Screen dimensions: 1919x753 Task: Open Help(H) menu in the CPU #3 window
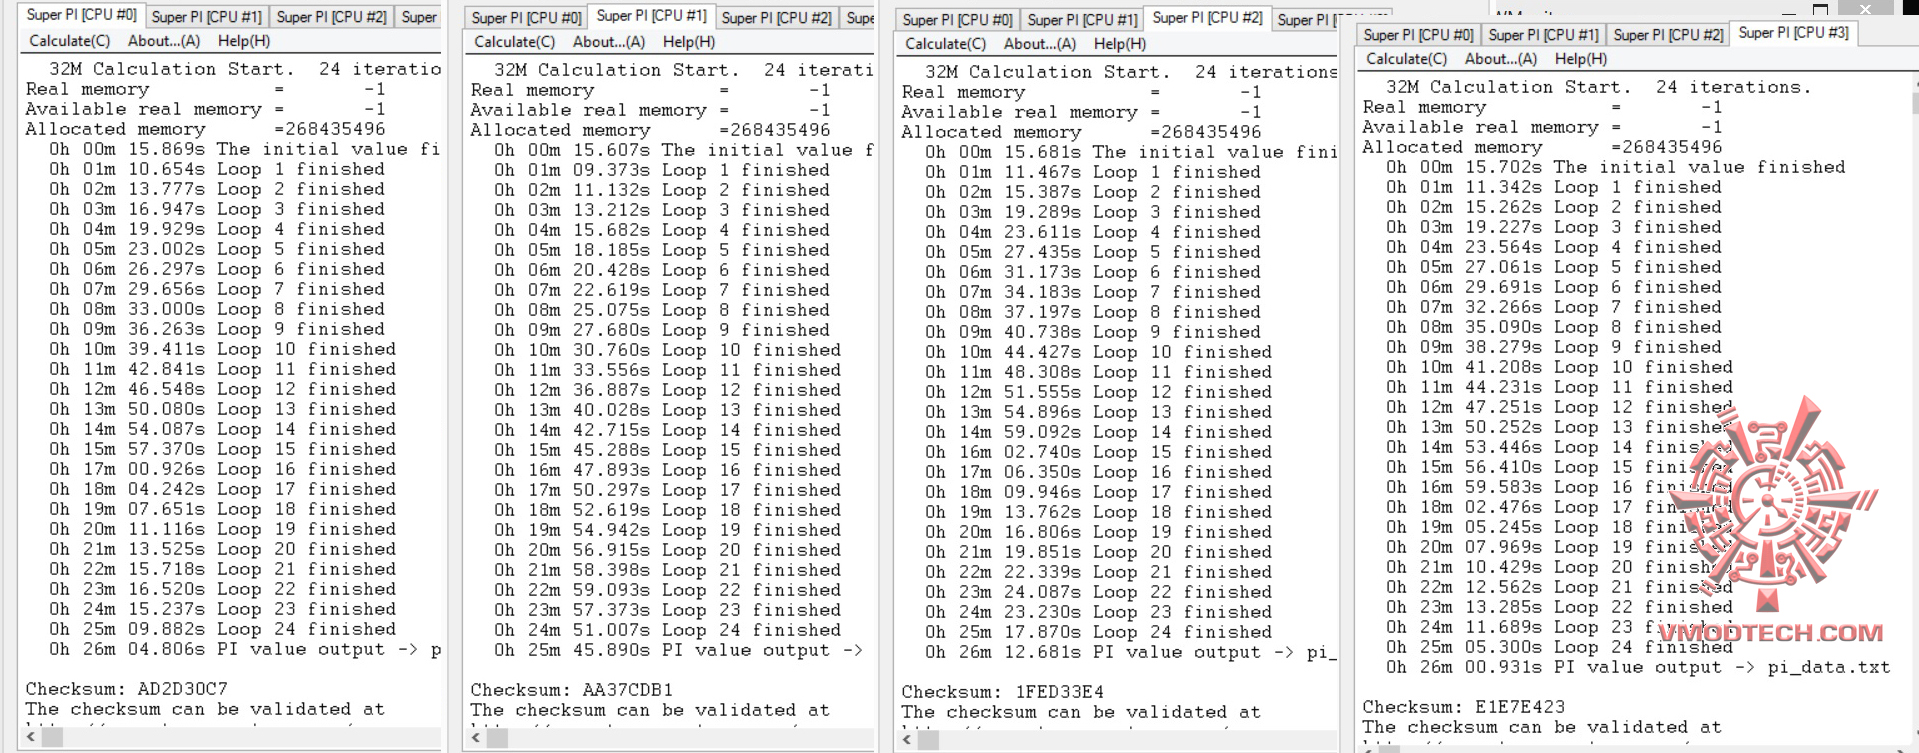coord(1581,59)
